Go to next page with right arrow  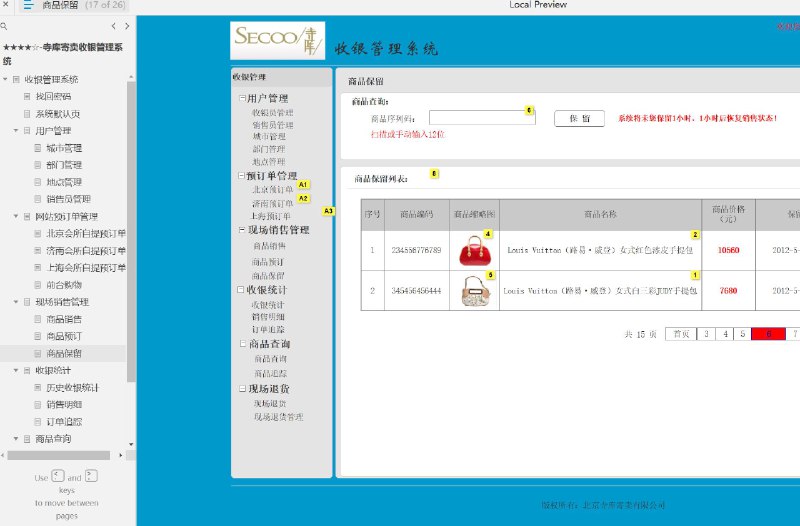(x=127, y=26)
